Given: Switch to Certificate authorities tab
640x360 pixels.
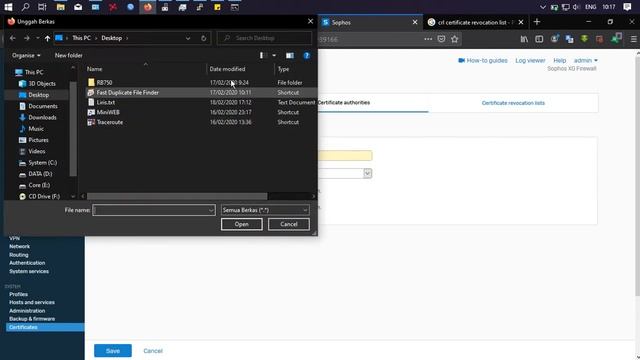Looking at the screenshot, I should [x=344, y=103].
